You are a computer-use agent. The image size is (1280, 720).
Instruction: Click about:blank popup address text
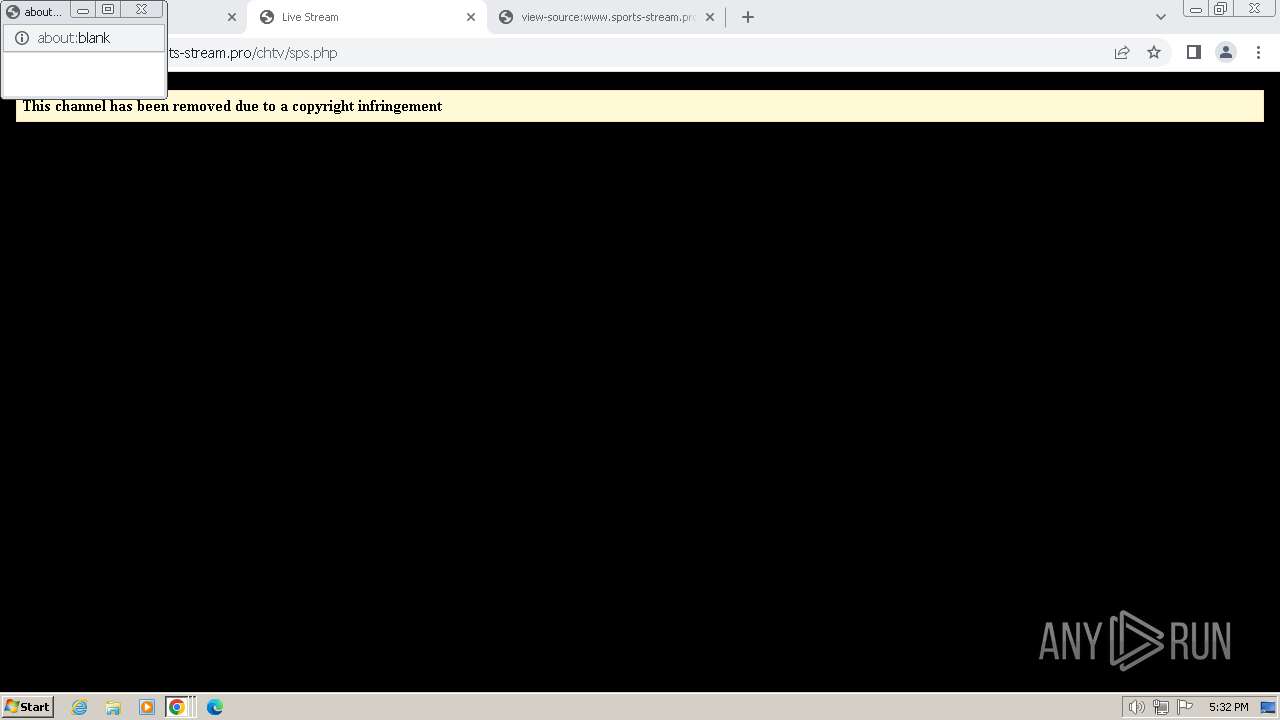(x=74, y=38)
